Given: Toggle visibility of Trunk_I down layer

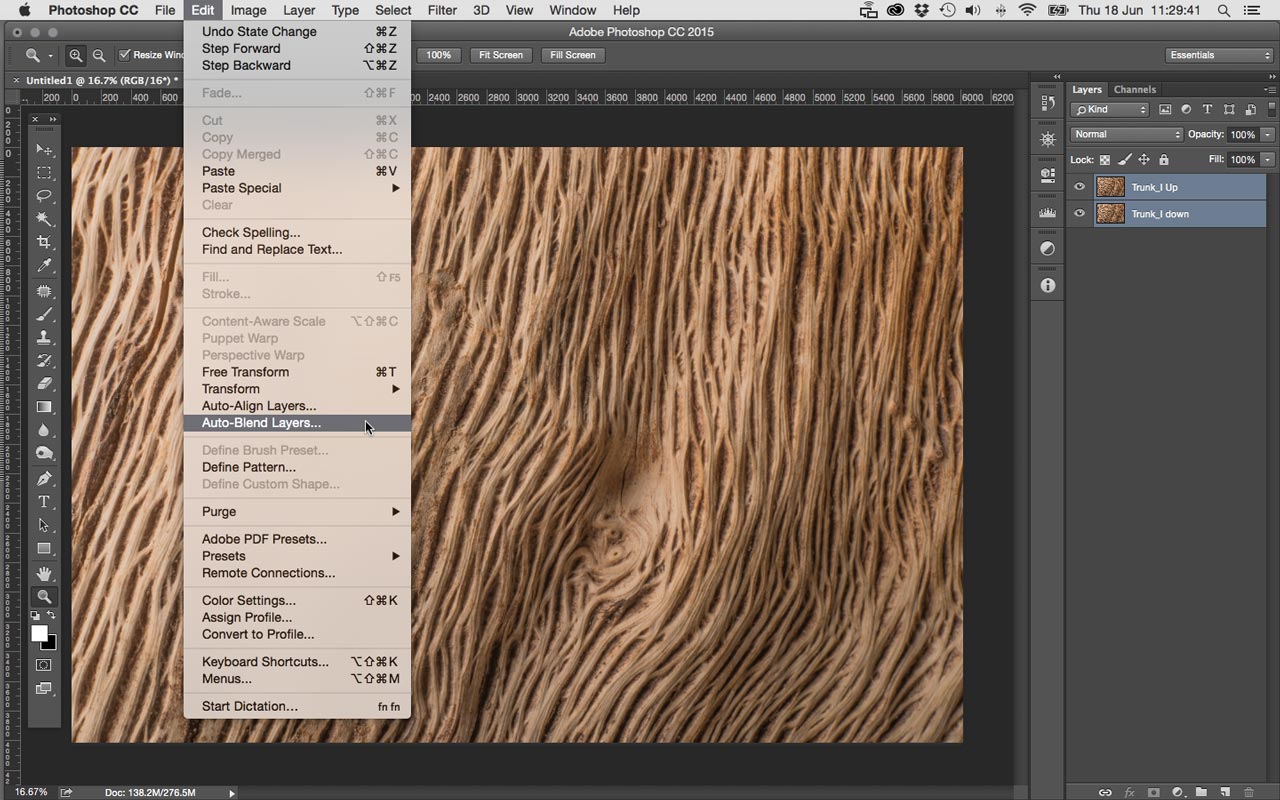Looking at the screenshot, I should [1079, 214].
